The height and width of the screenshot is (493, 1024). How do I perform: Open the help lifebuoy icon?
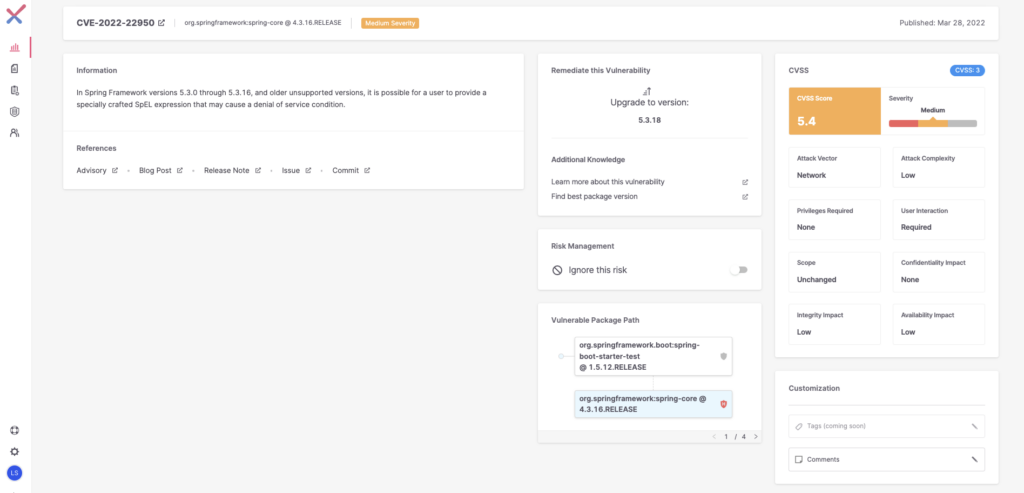[15, 430]
